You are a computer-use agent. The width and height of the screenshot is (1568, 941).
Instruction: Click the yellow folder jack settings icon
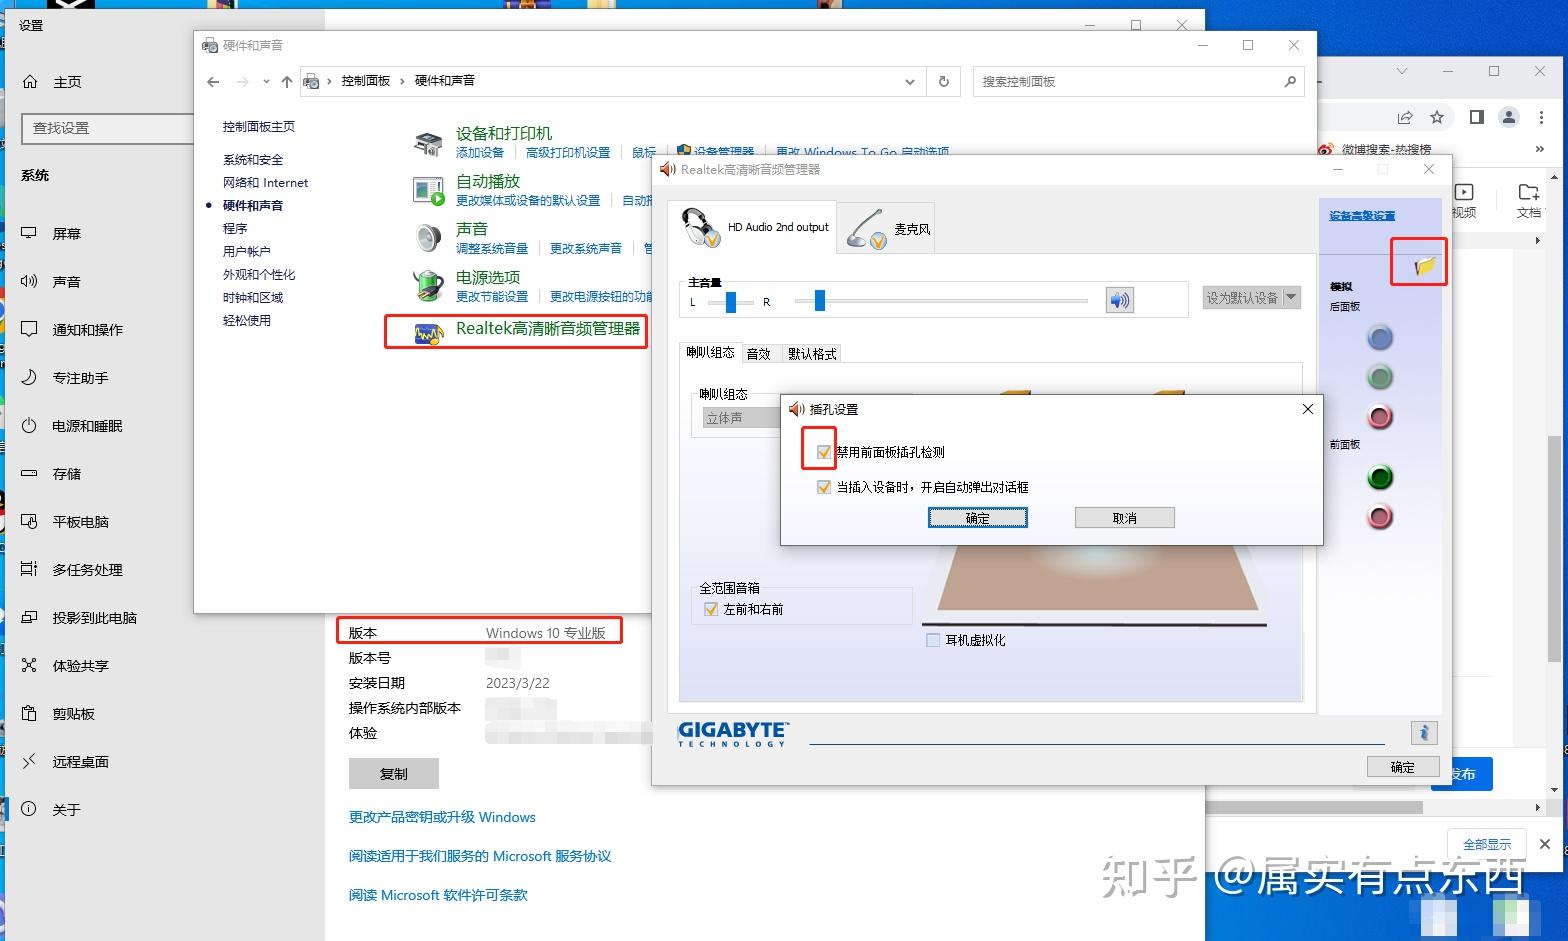[1425, 266]
